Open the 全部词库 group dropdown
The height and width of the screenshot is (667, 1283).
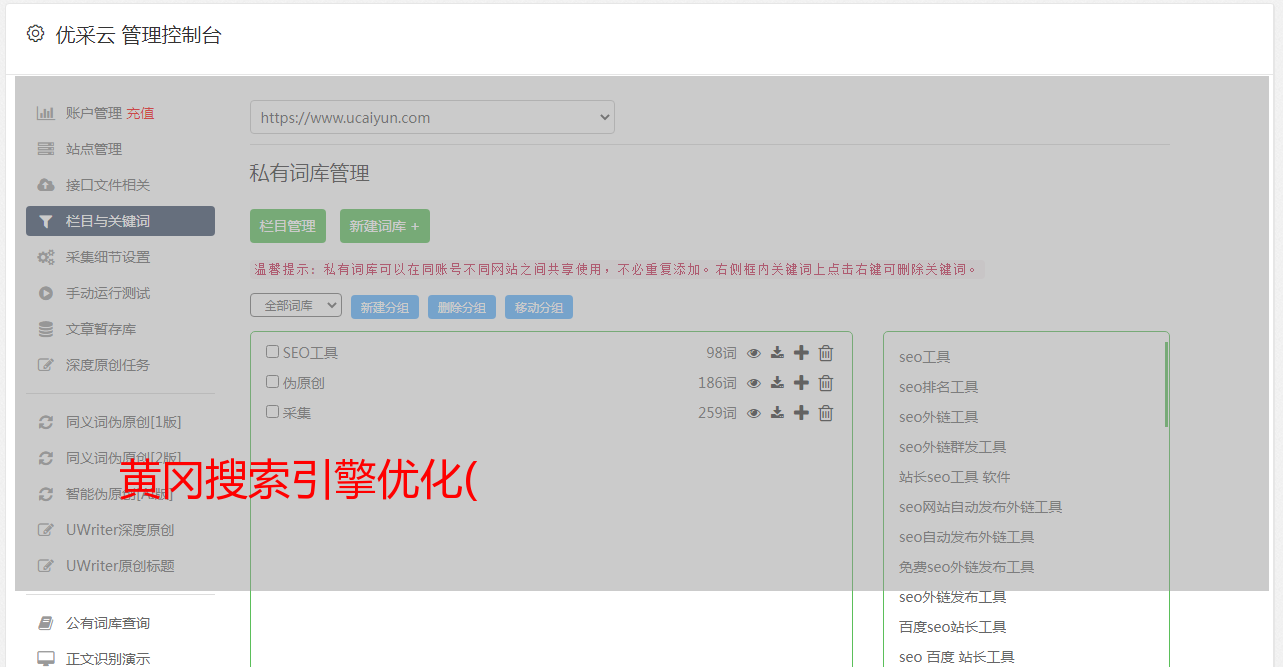[x=296, y=305]
